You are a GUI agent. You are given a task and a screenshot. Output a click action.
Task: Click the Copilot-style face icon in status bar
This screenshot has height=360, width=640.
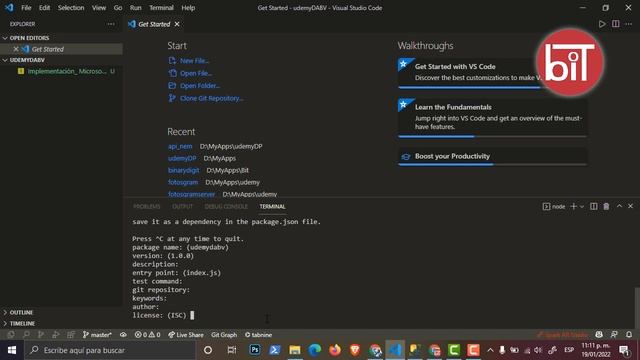[x=599, y=335]
